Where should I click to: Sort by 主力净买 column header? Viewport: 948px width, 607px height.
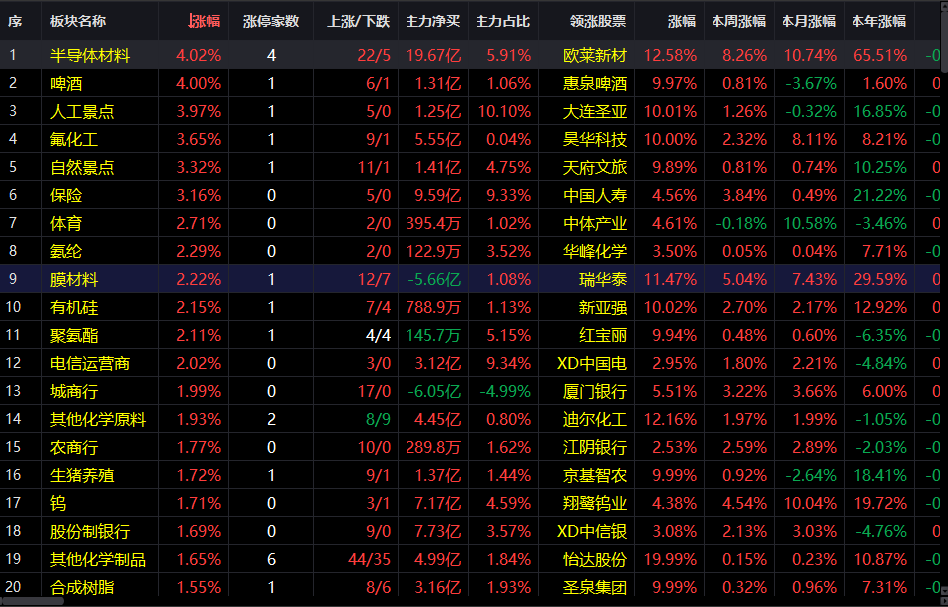[433, 21]
